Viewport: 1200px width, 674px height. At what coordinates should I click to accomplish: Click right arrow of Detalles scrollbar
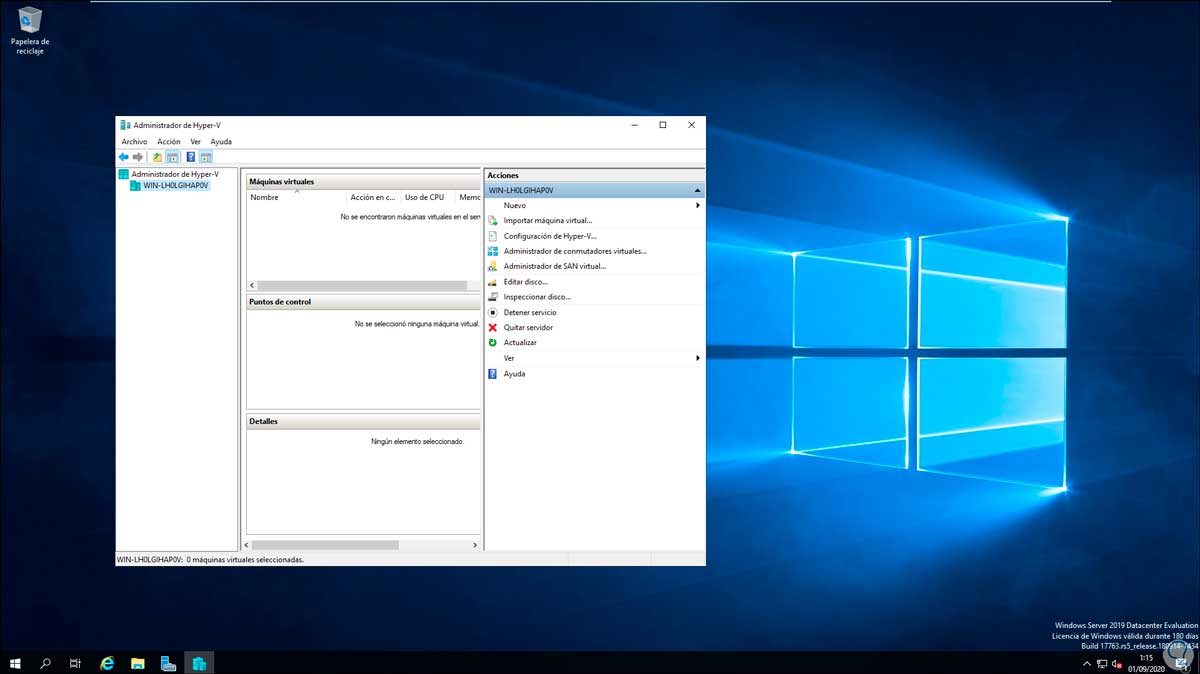pyautogui.click(x=475, y=545)
